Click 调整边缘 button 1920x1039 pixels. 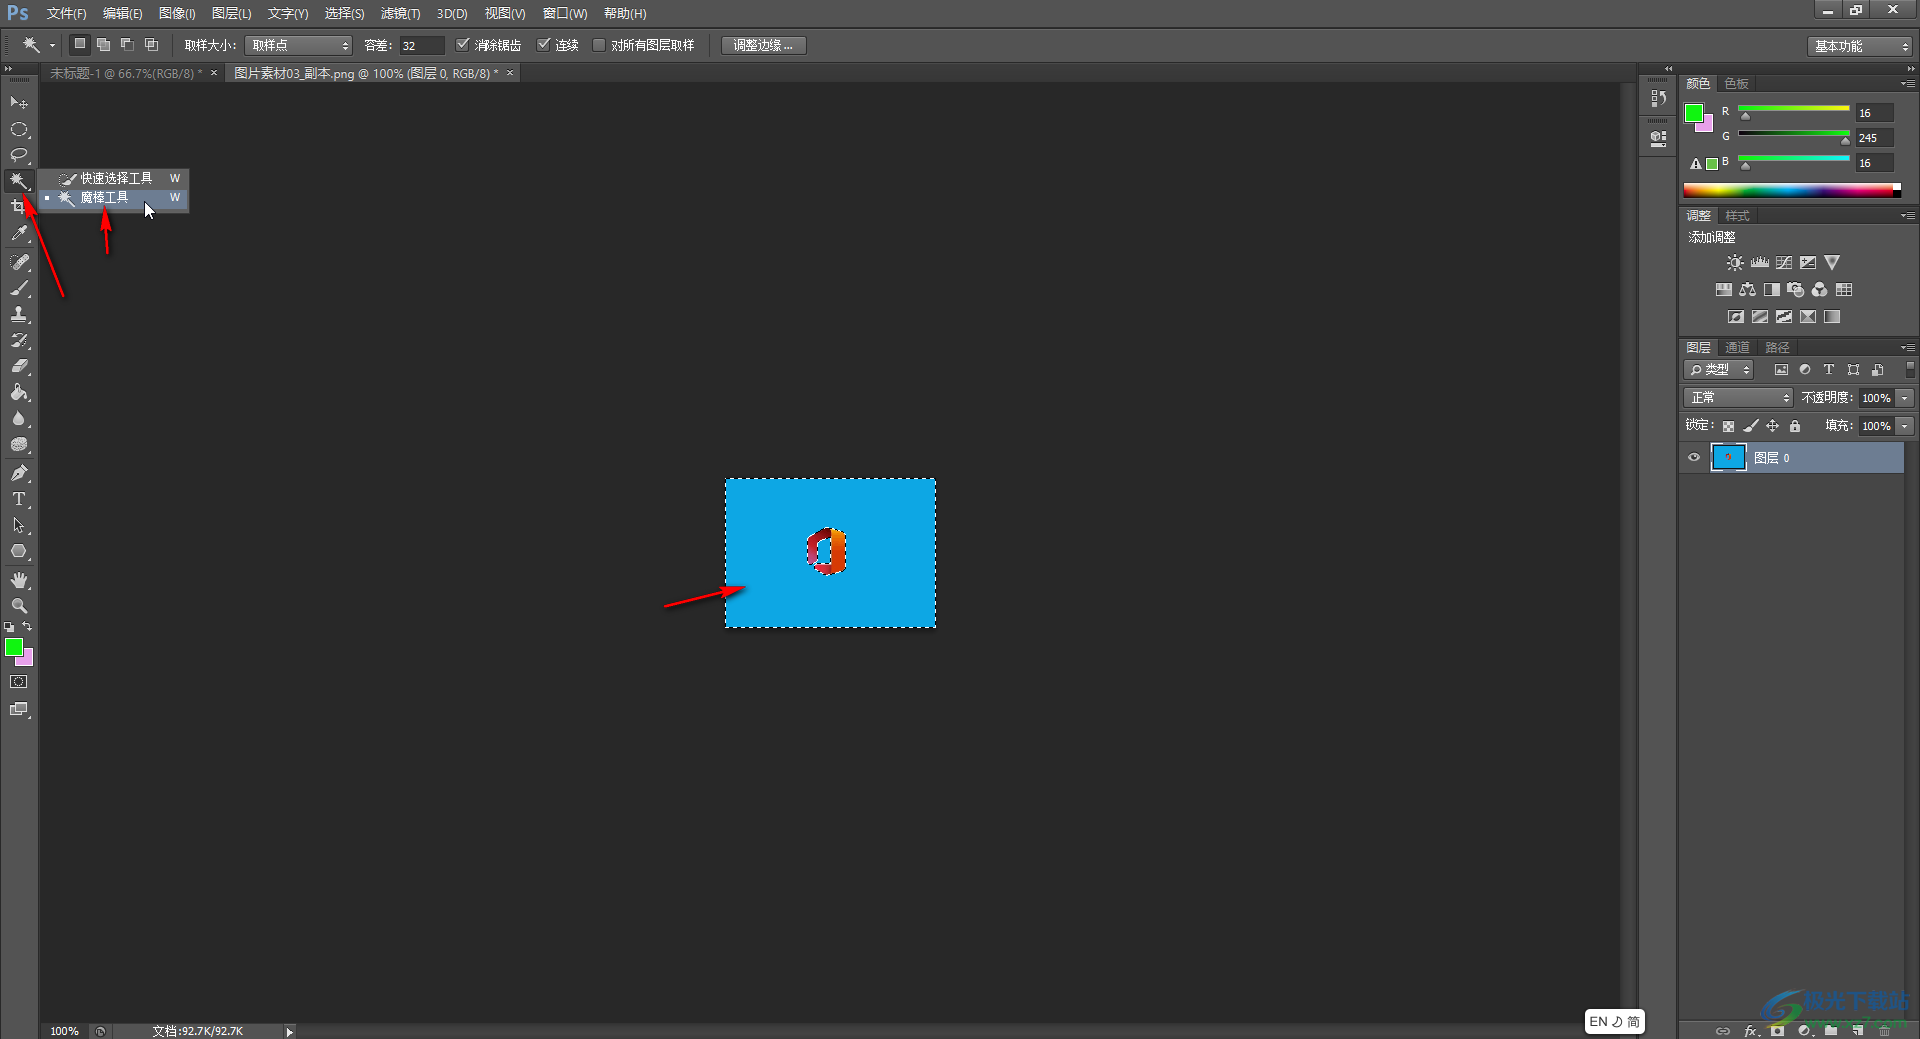[764, 45]
